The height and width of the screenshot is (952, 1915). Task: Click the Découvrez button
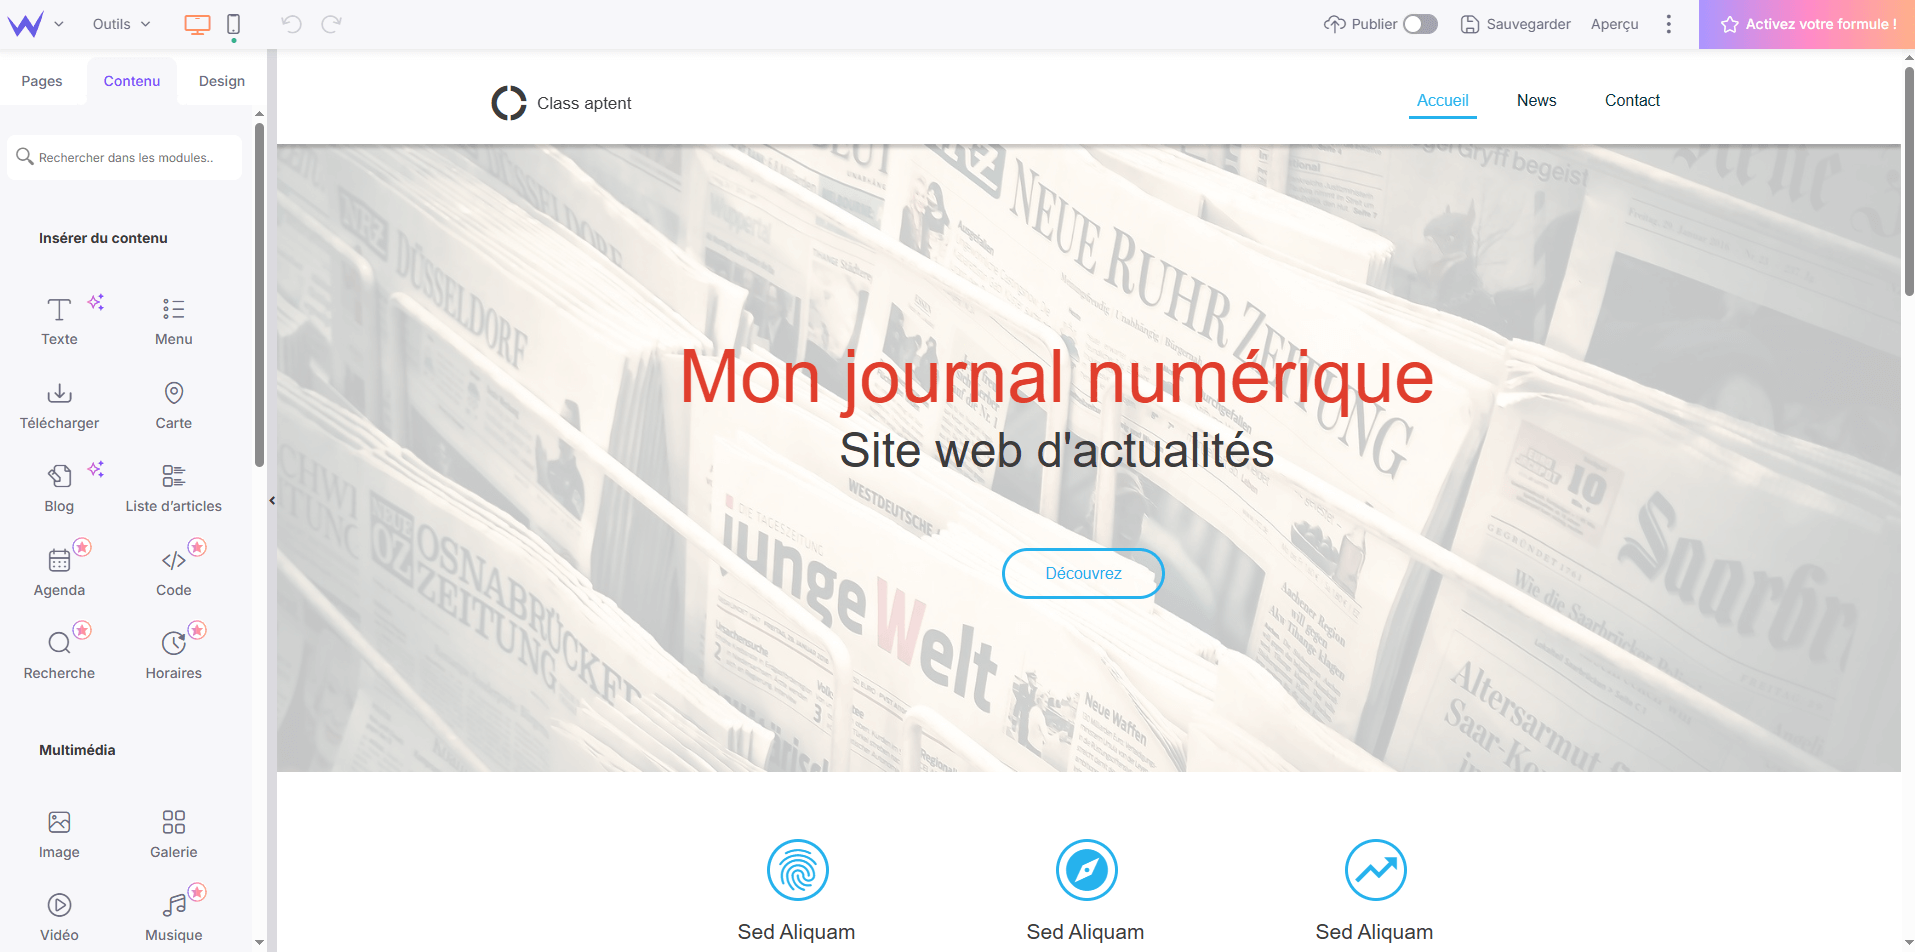1083,573
